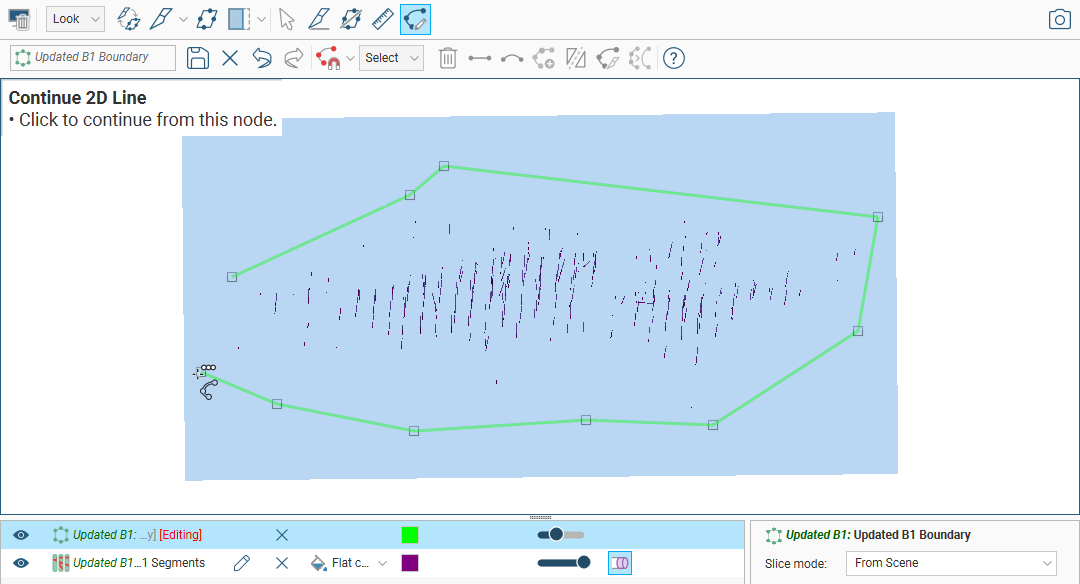Open the Look dropdown
This screenshot has height=584, width=1080.
pyautogui.click(x=75, y=19)
